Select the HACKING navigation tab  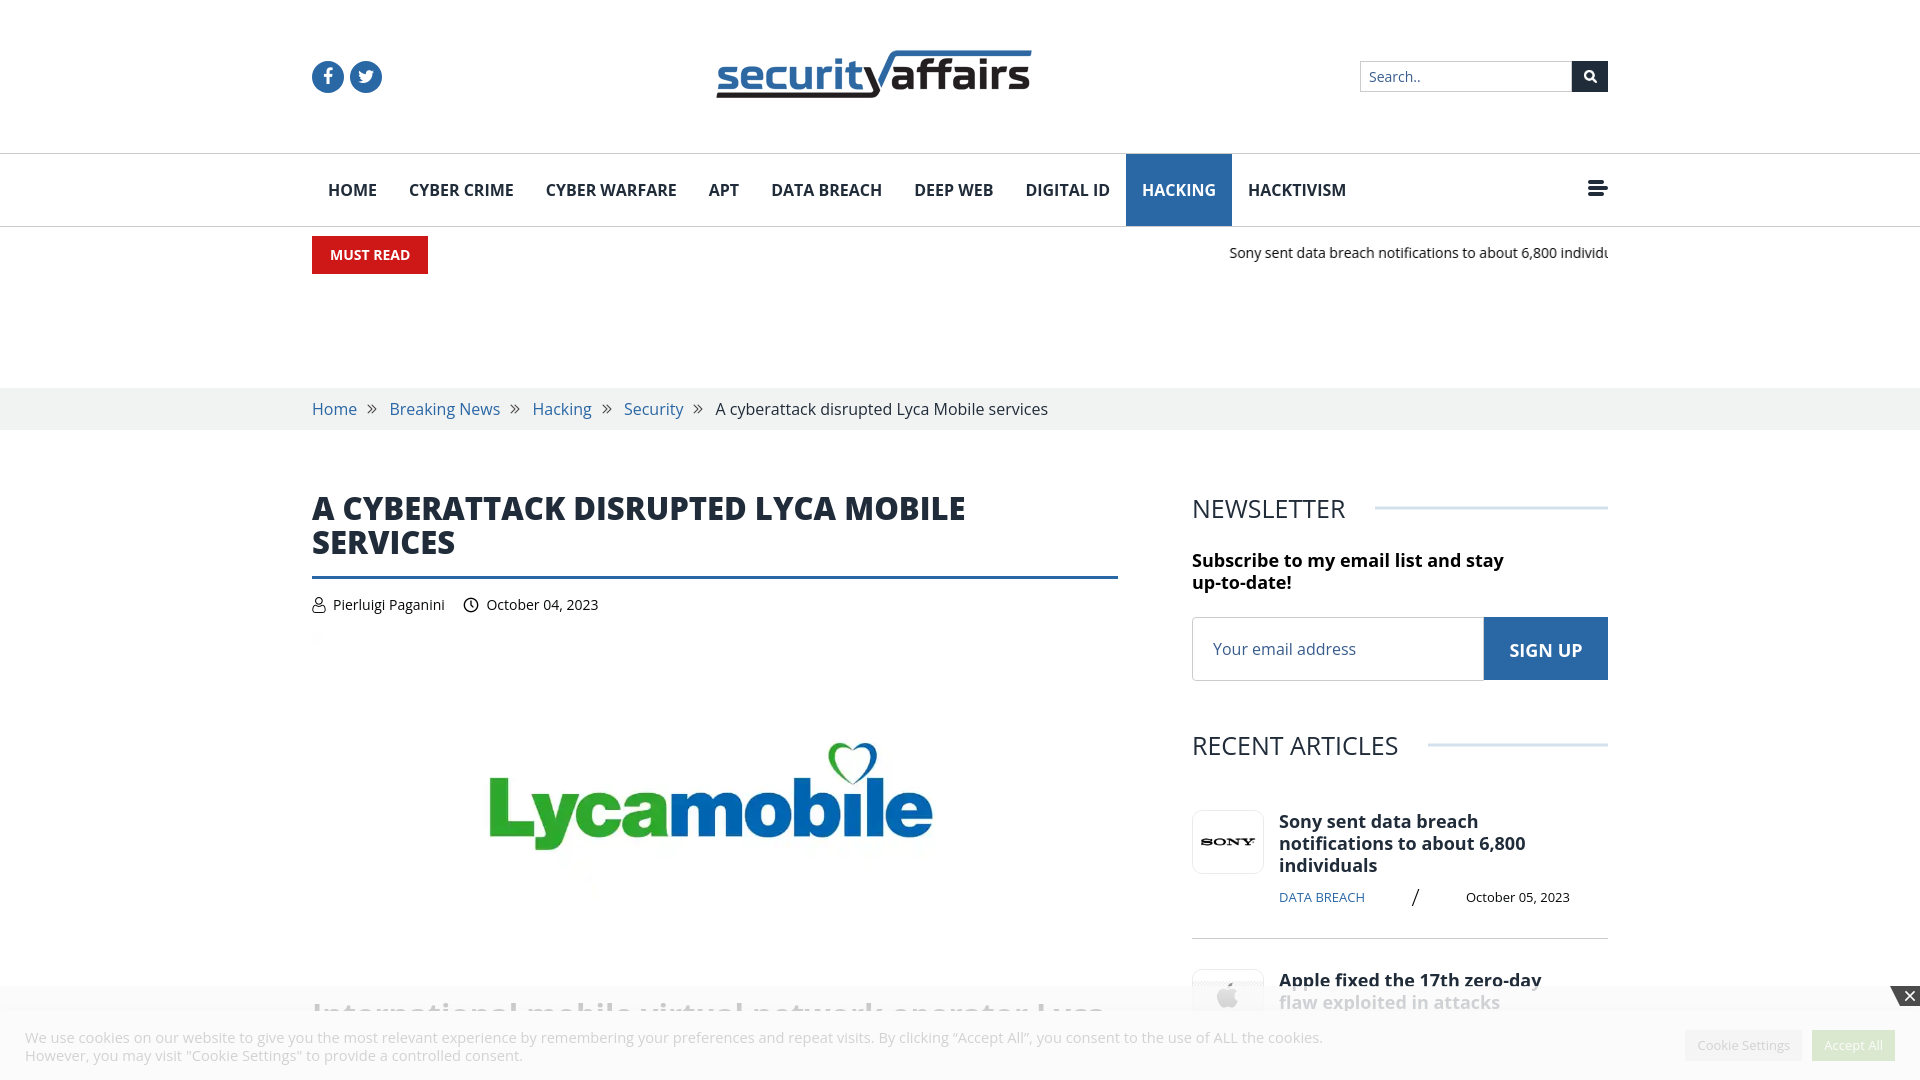tap(1178, 189)
